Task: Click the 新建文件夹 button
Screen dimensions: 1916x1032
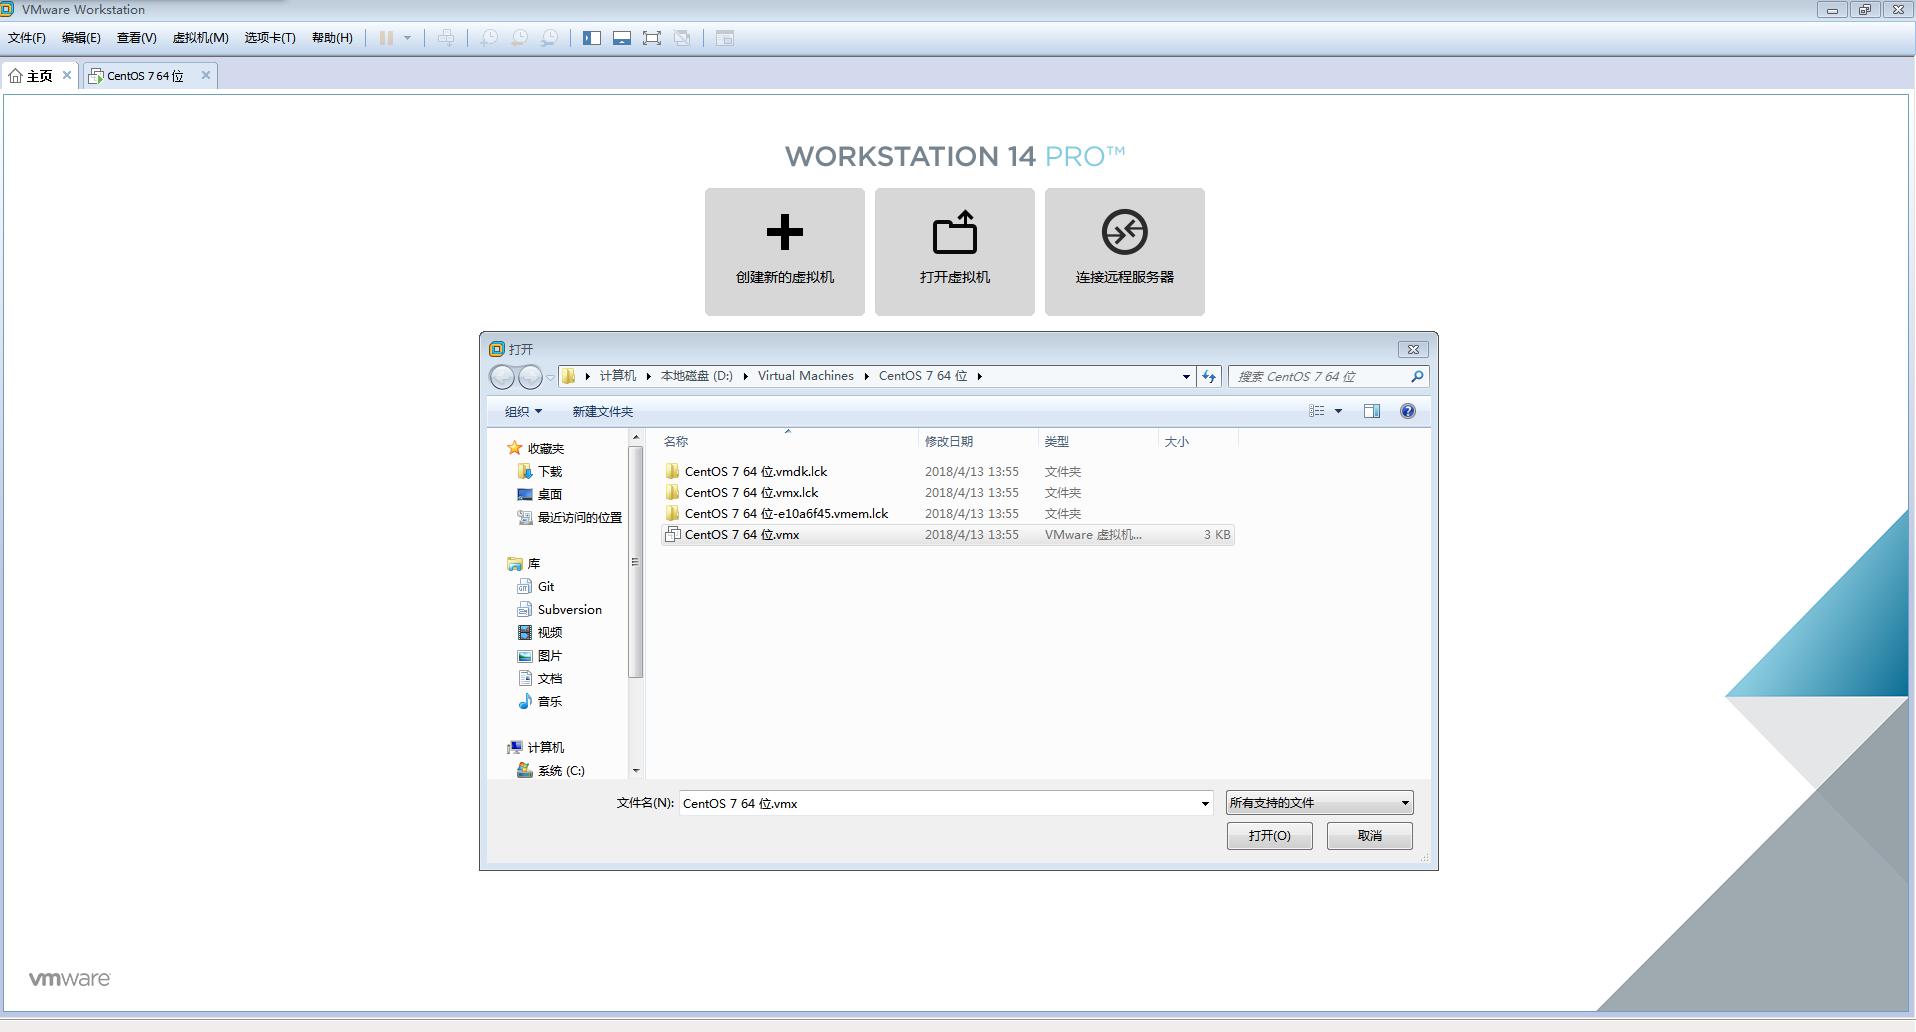Action: [602, 411]
